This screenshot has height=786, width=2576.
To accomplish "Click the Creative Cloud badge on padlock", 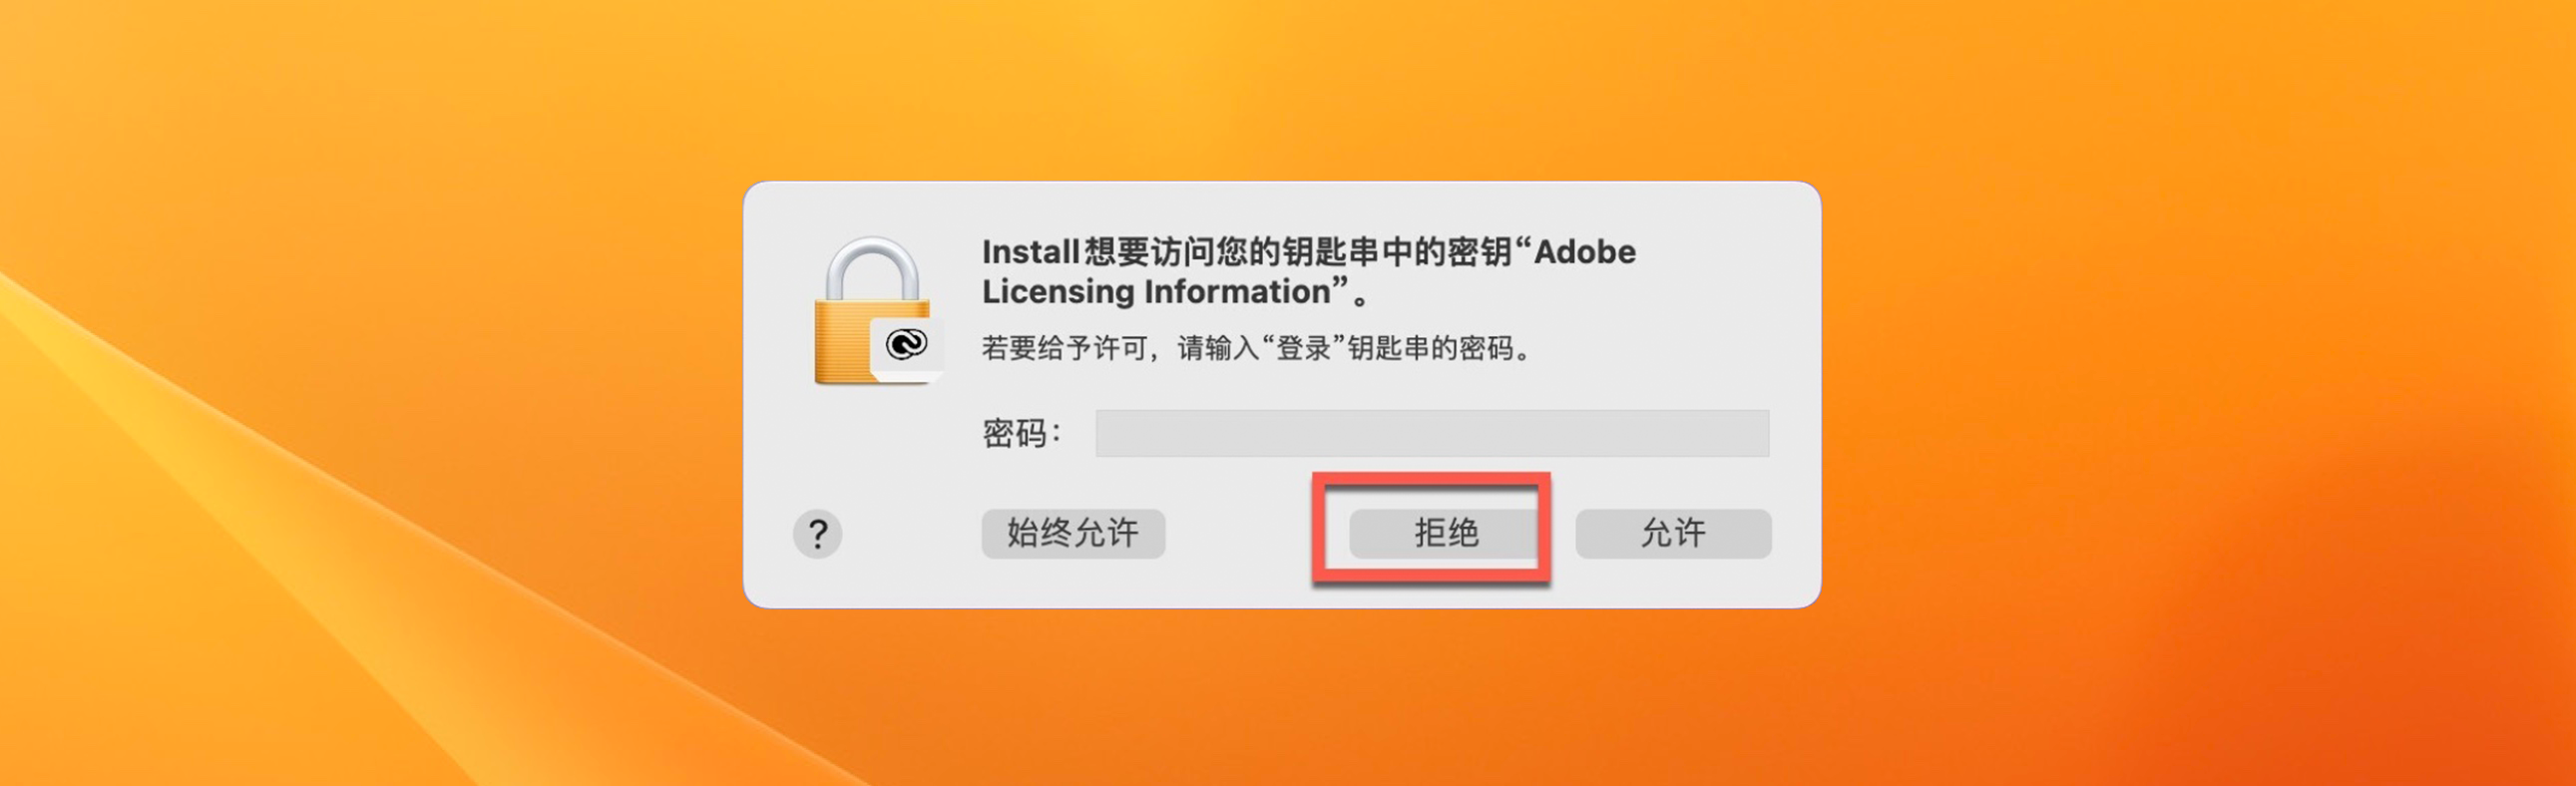I will point(907,346).
